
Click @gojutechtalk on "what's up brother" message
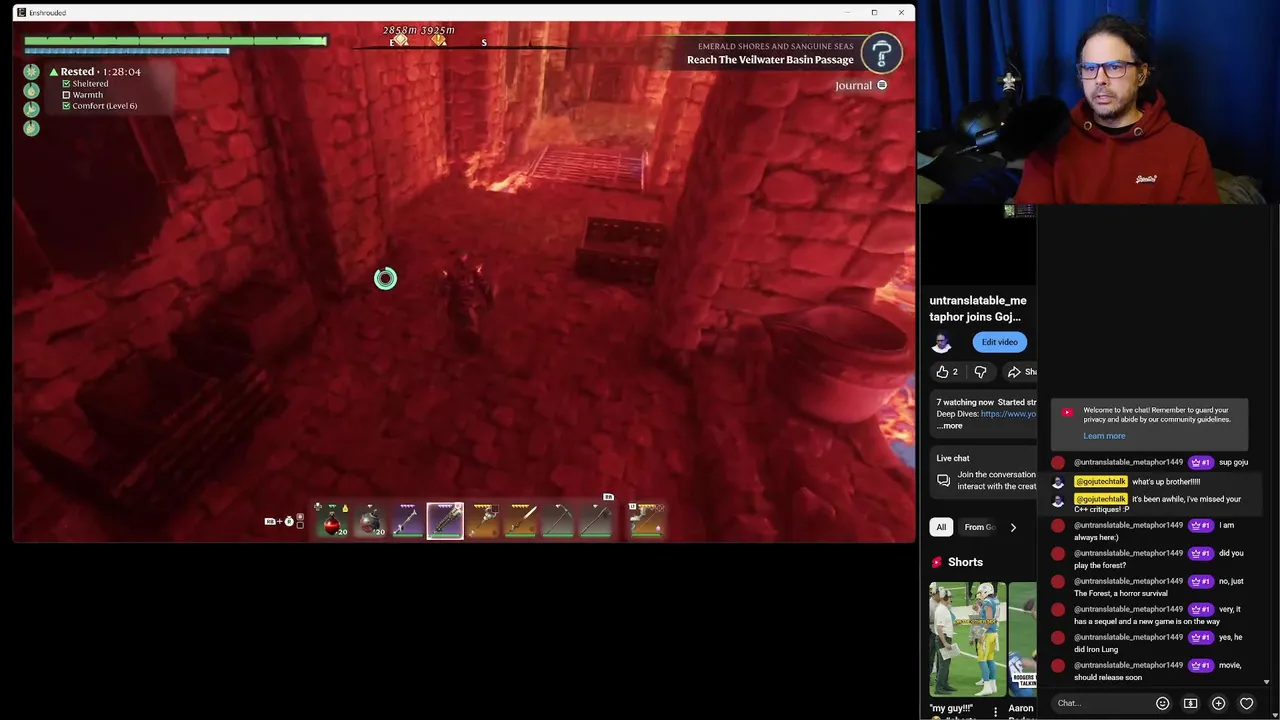click(1100, 482)
